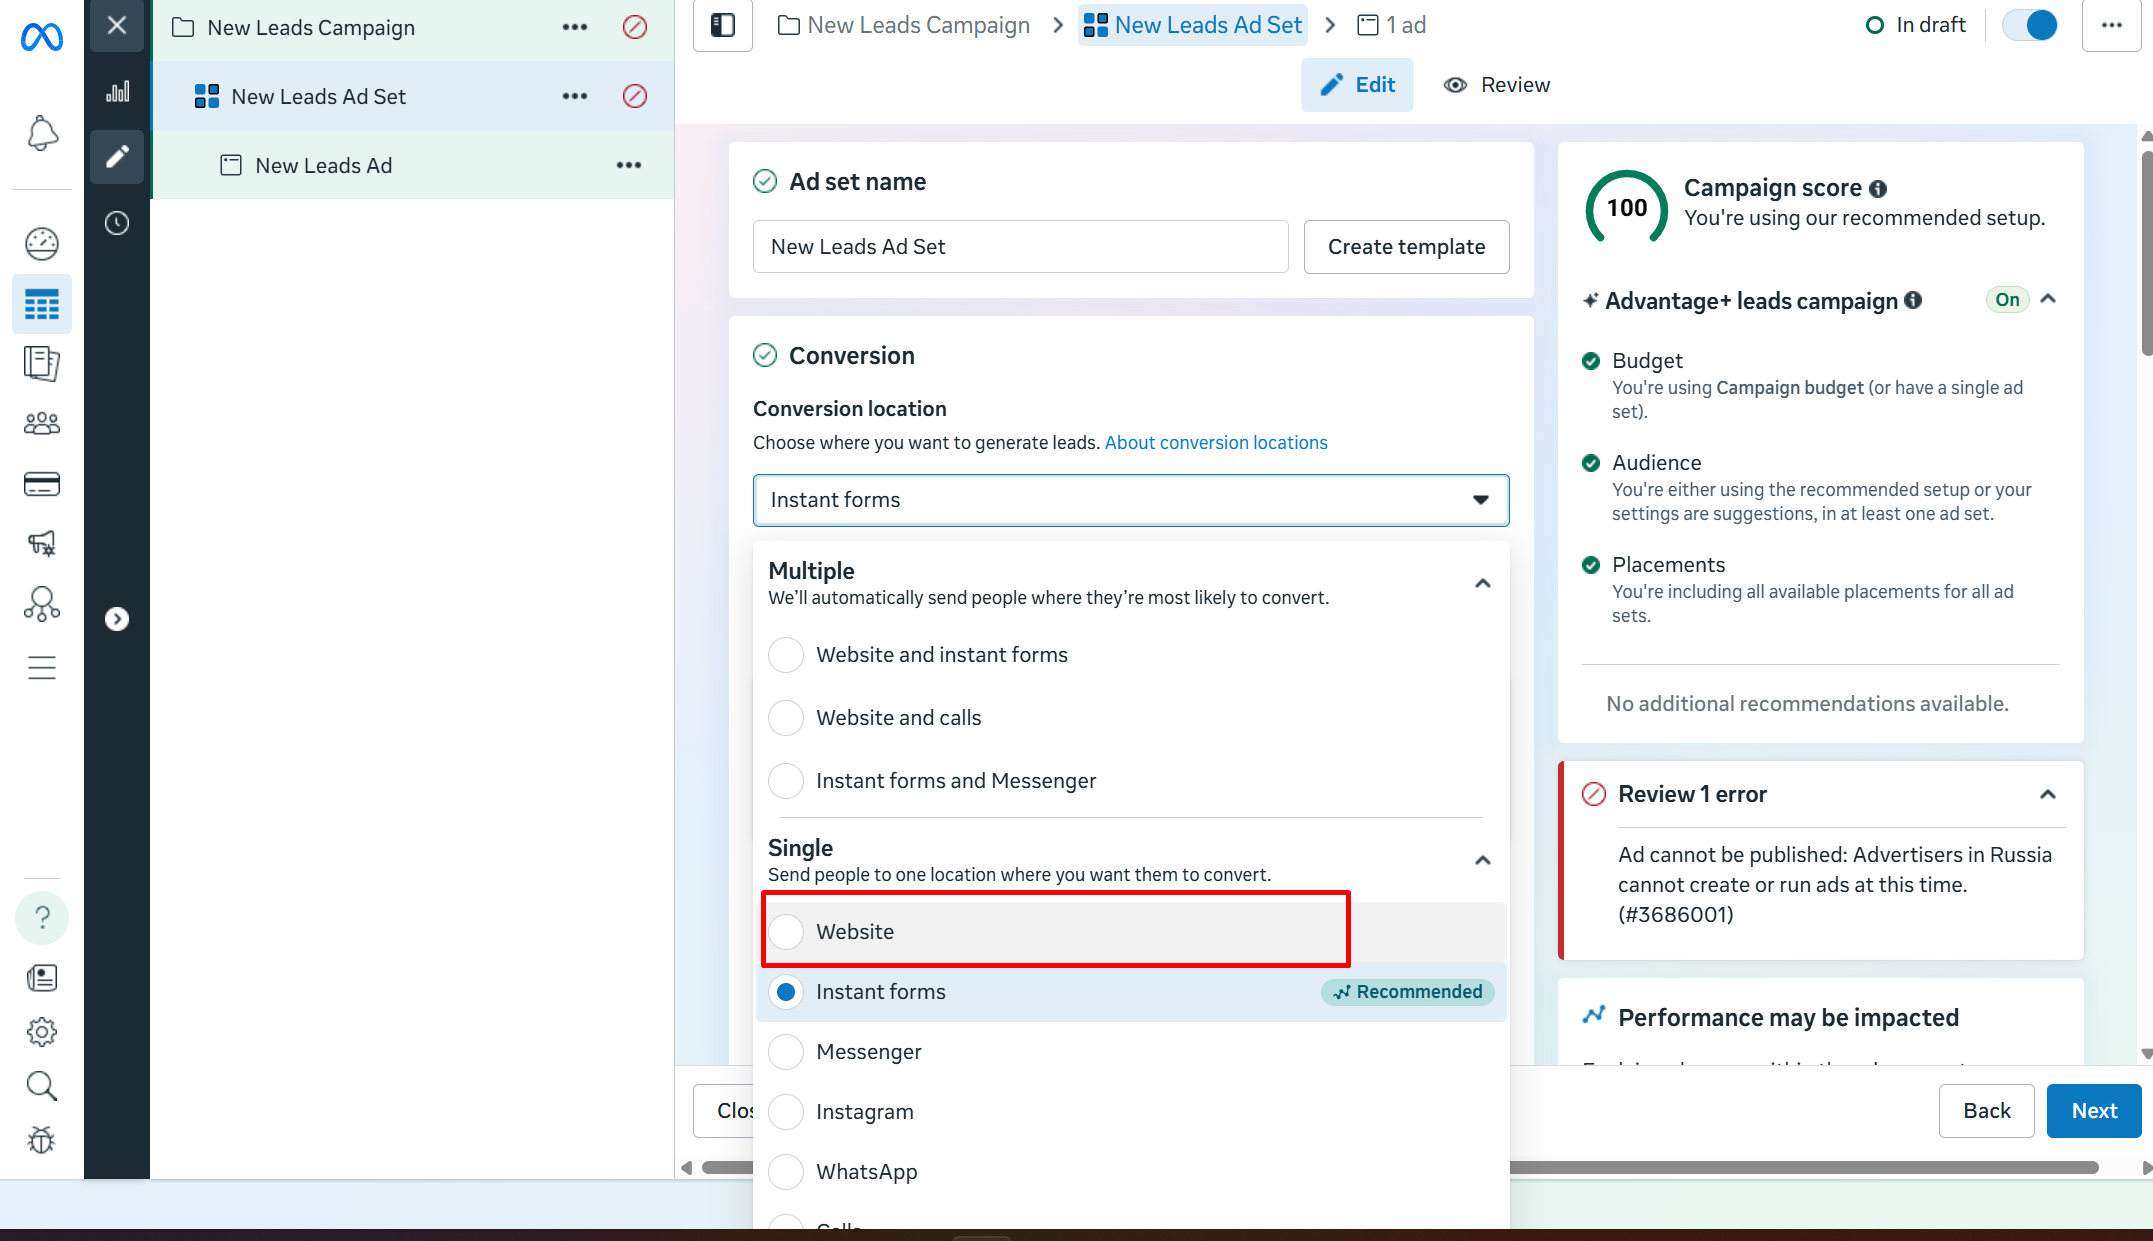Open Conversion location Instant forms dropdown
Viewport: 2153px width, 1241px height.
pos(1130,500)
